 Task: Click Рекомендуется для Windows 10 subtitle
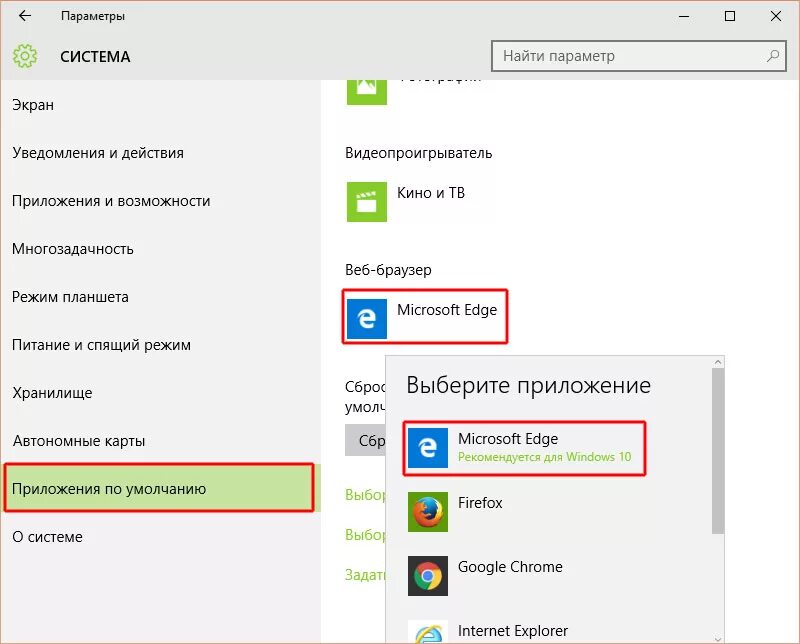[x=544, y=457]
